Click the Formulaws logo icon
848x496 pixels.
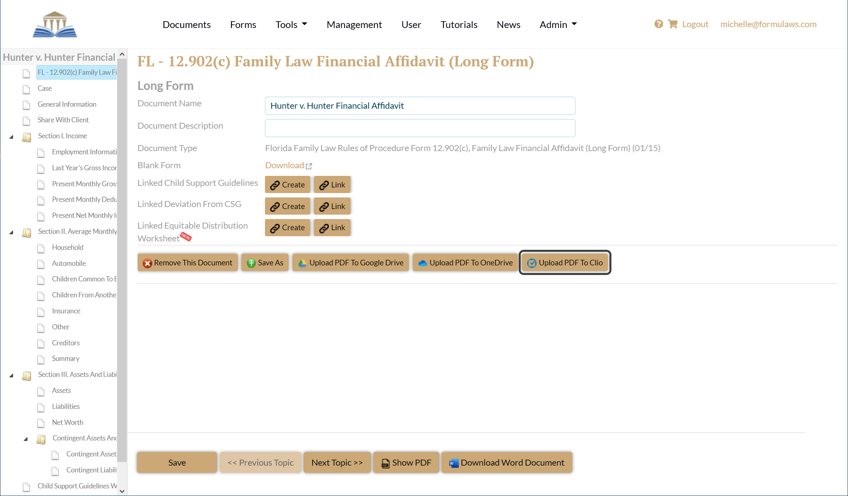pyautogui.click(x=55, y=24)
